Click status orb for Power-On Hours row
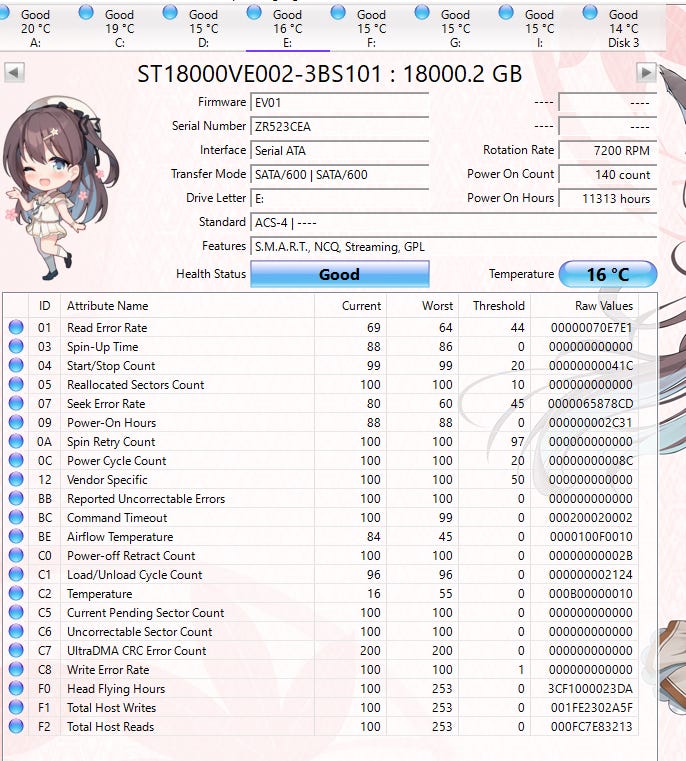 coord(16,422)
